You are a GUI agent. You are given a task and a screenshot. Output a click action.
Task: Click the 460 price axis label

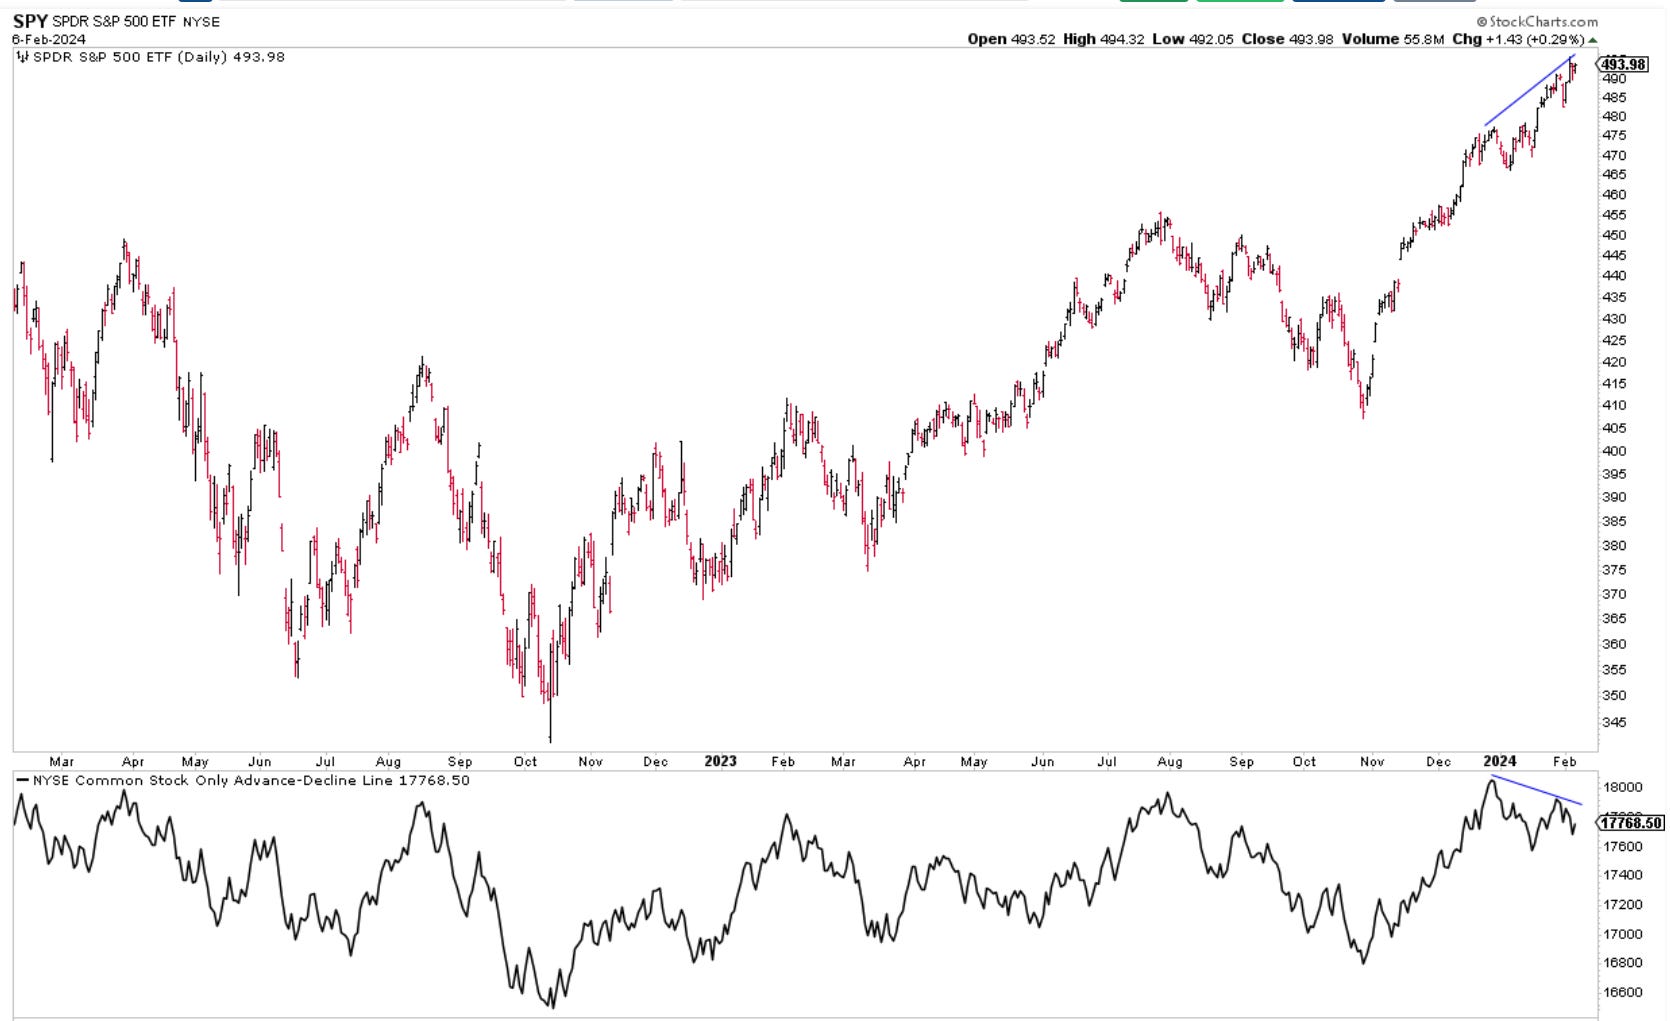tap(1614, 195)
